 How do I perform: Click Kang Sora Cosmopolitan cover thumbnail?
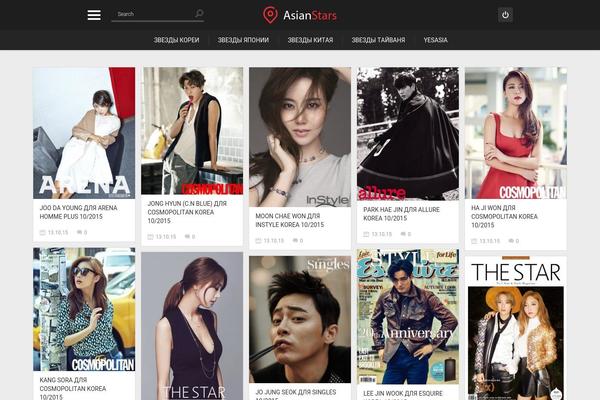pyautogui.click(x=84, y=309)
